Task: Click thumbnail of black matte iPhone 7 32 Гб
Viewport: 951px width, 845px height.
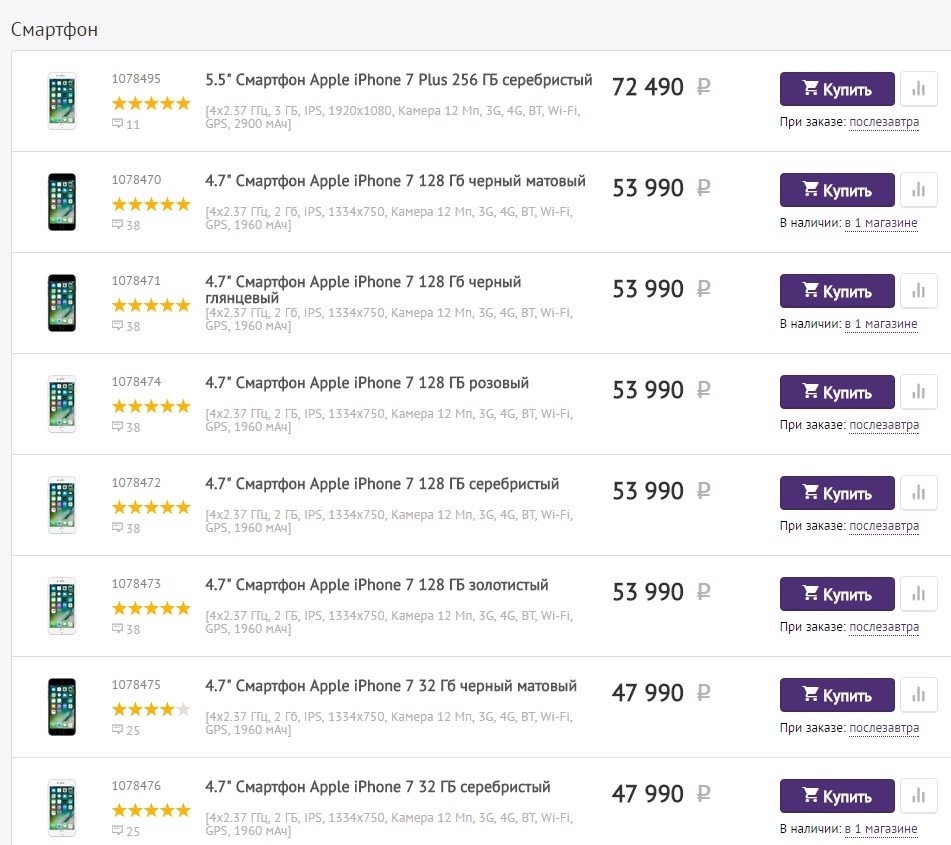Action: click(x=62, y=706)
